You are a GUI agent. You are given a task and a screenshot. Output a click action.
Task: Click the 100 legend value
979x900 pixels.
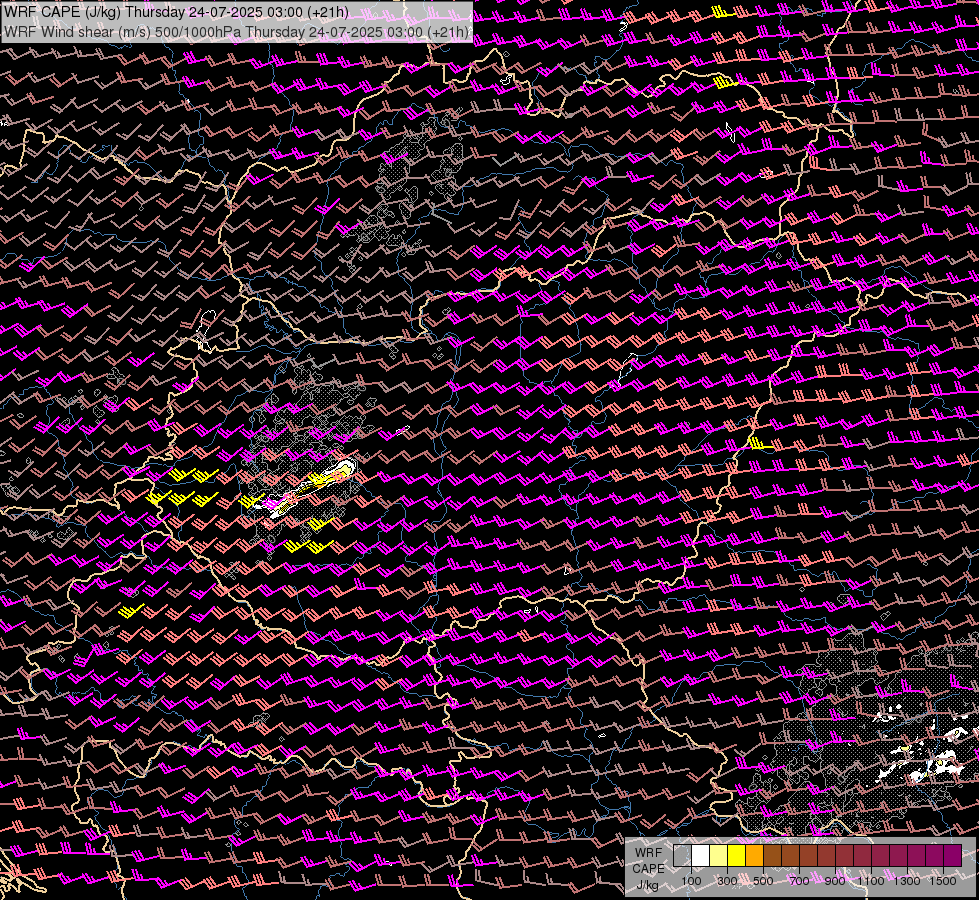tap(691, 881)
